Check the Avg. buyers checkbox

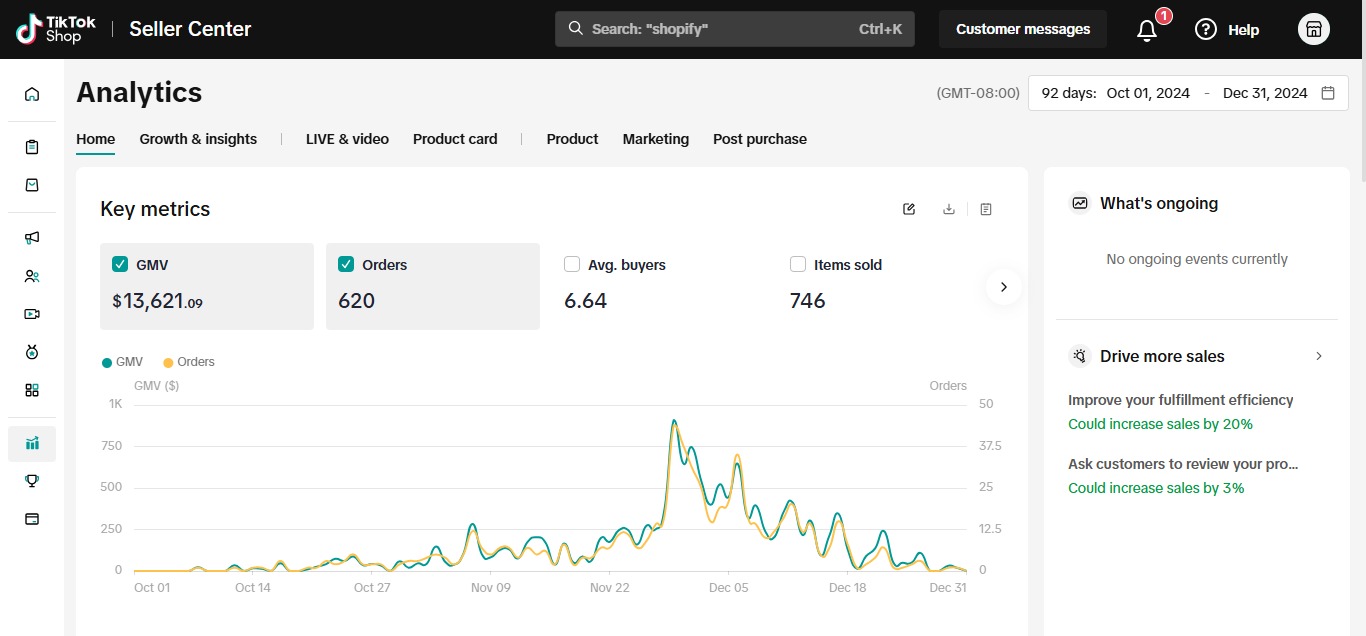pyautogui.click(x=572, y=264)
